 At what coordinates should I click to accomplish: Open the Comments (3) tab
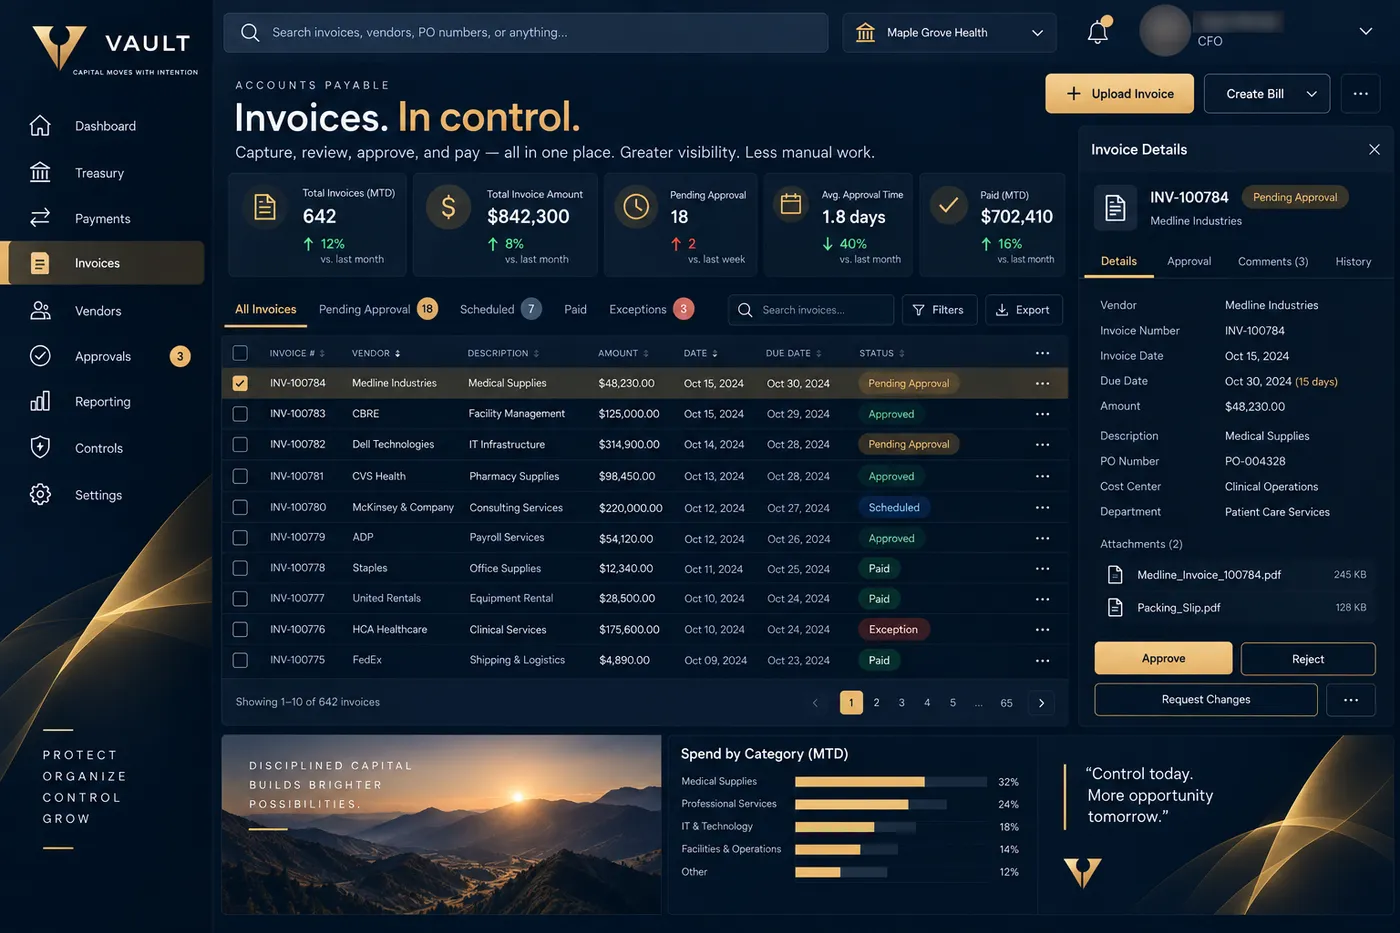[x=1273, y=262]
